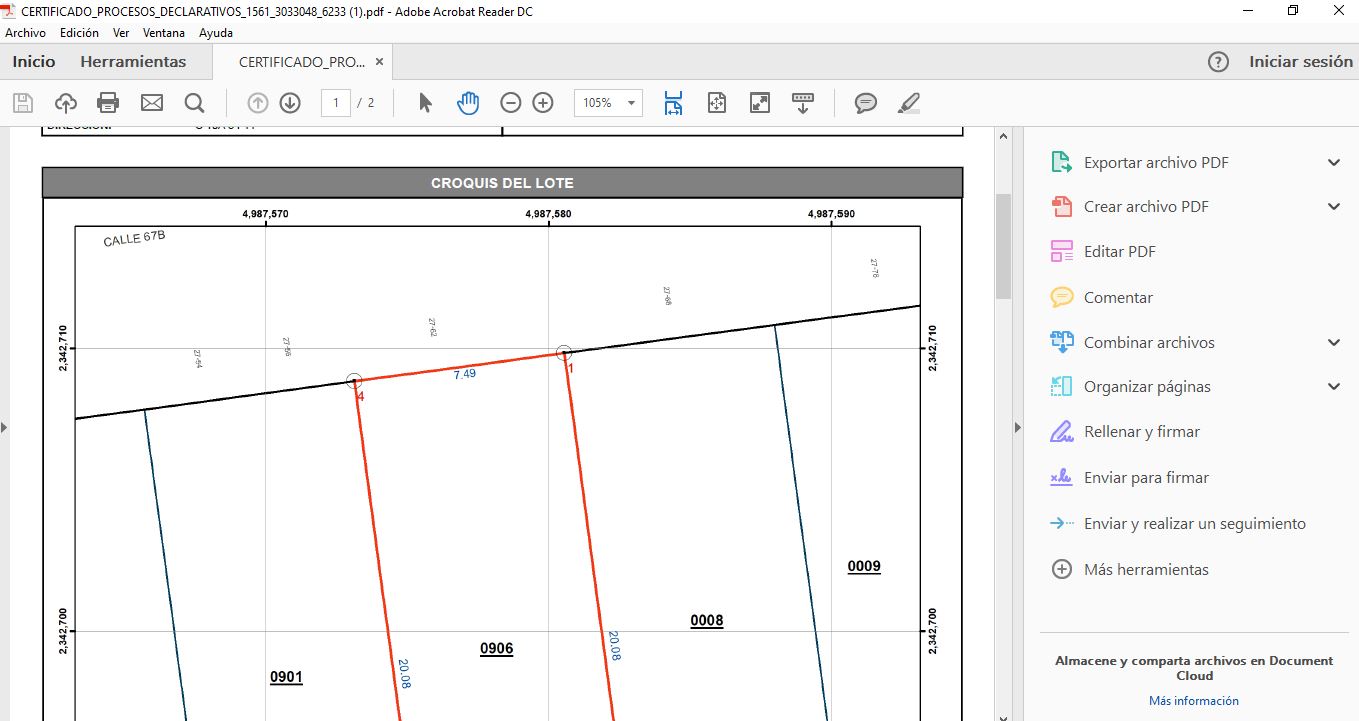The width and height of the screenshot is (1359, 721).
Task: Follow the Más información link
Action: tap(1193, 701)
